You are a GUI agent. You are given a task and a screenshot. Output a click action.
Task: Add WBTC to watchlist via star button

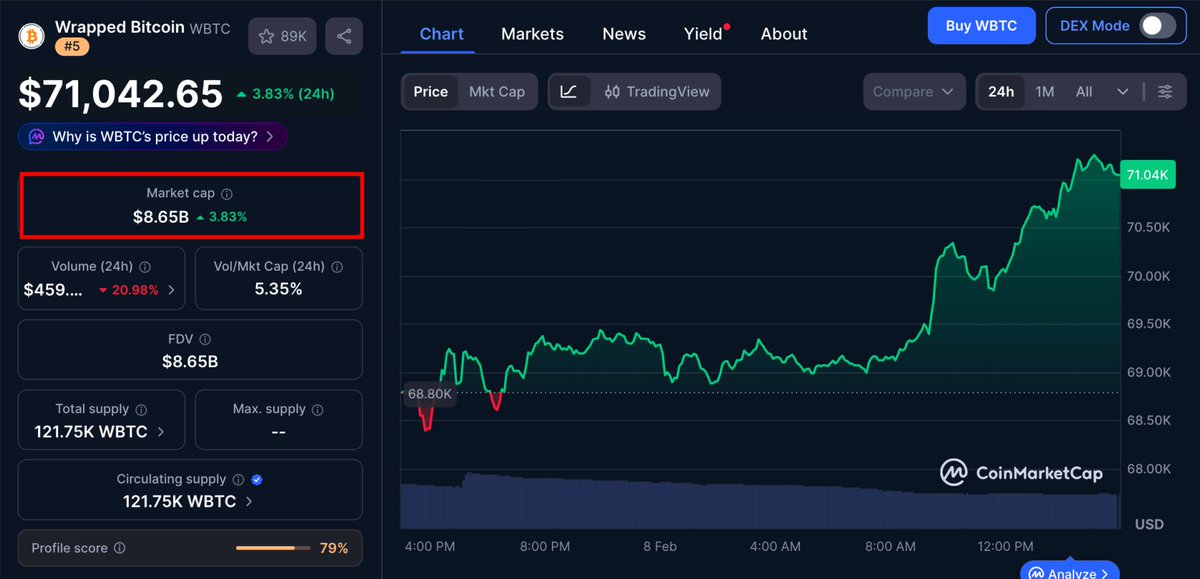283,36
